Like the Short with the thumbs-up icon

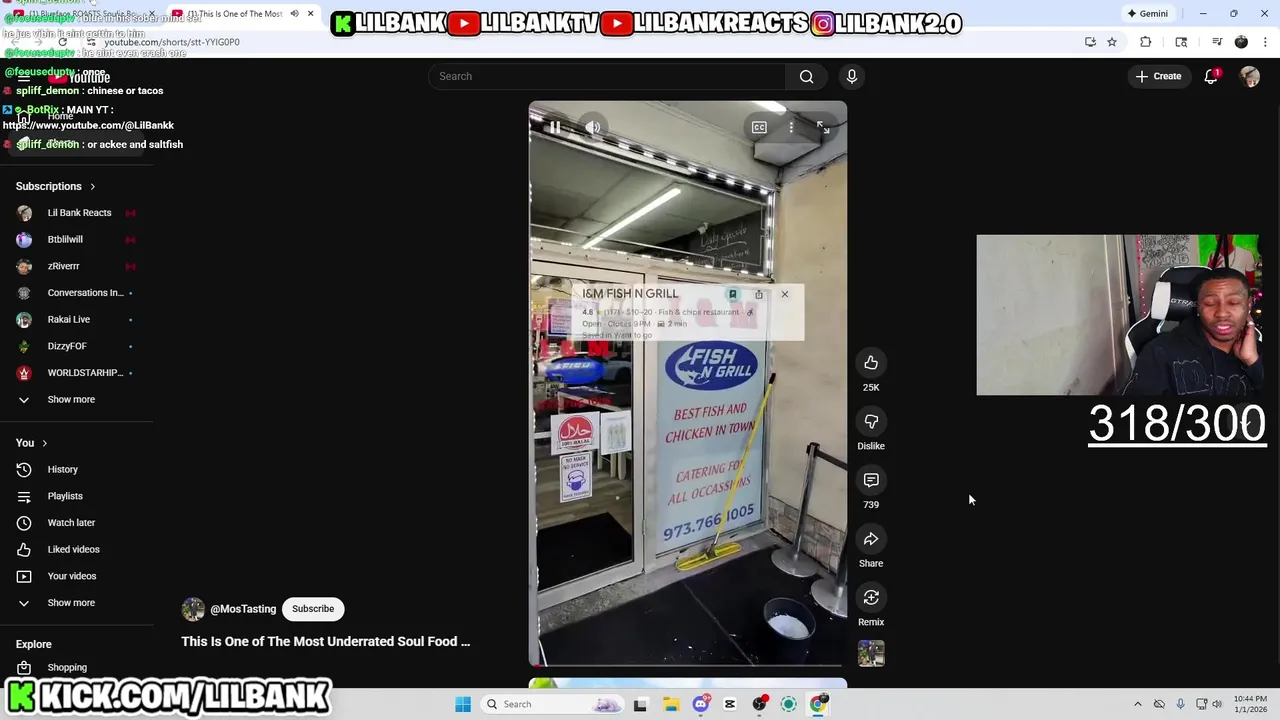pos(871,363)
